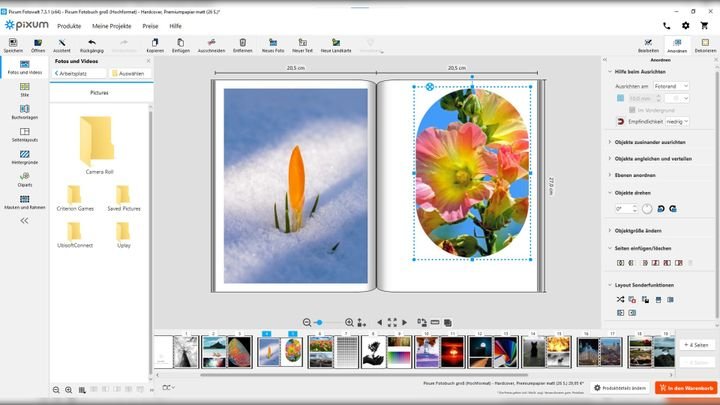Open the Produkte menu
The width and height of the screenshot is (720, 405).
click(69, 25)
